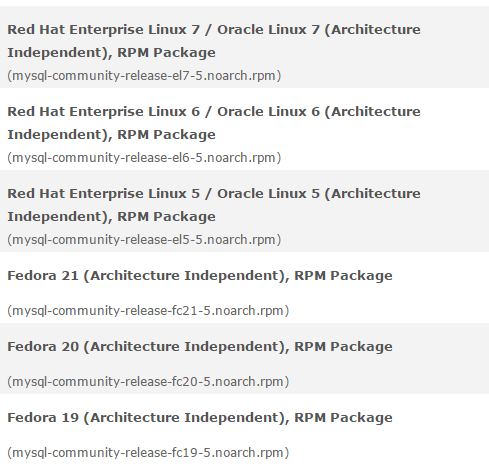Click "Independent), RPM Package" under Linux 6 heading
489x469 pixels.
coord(111,135)
